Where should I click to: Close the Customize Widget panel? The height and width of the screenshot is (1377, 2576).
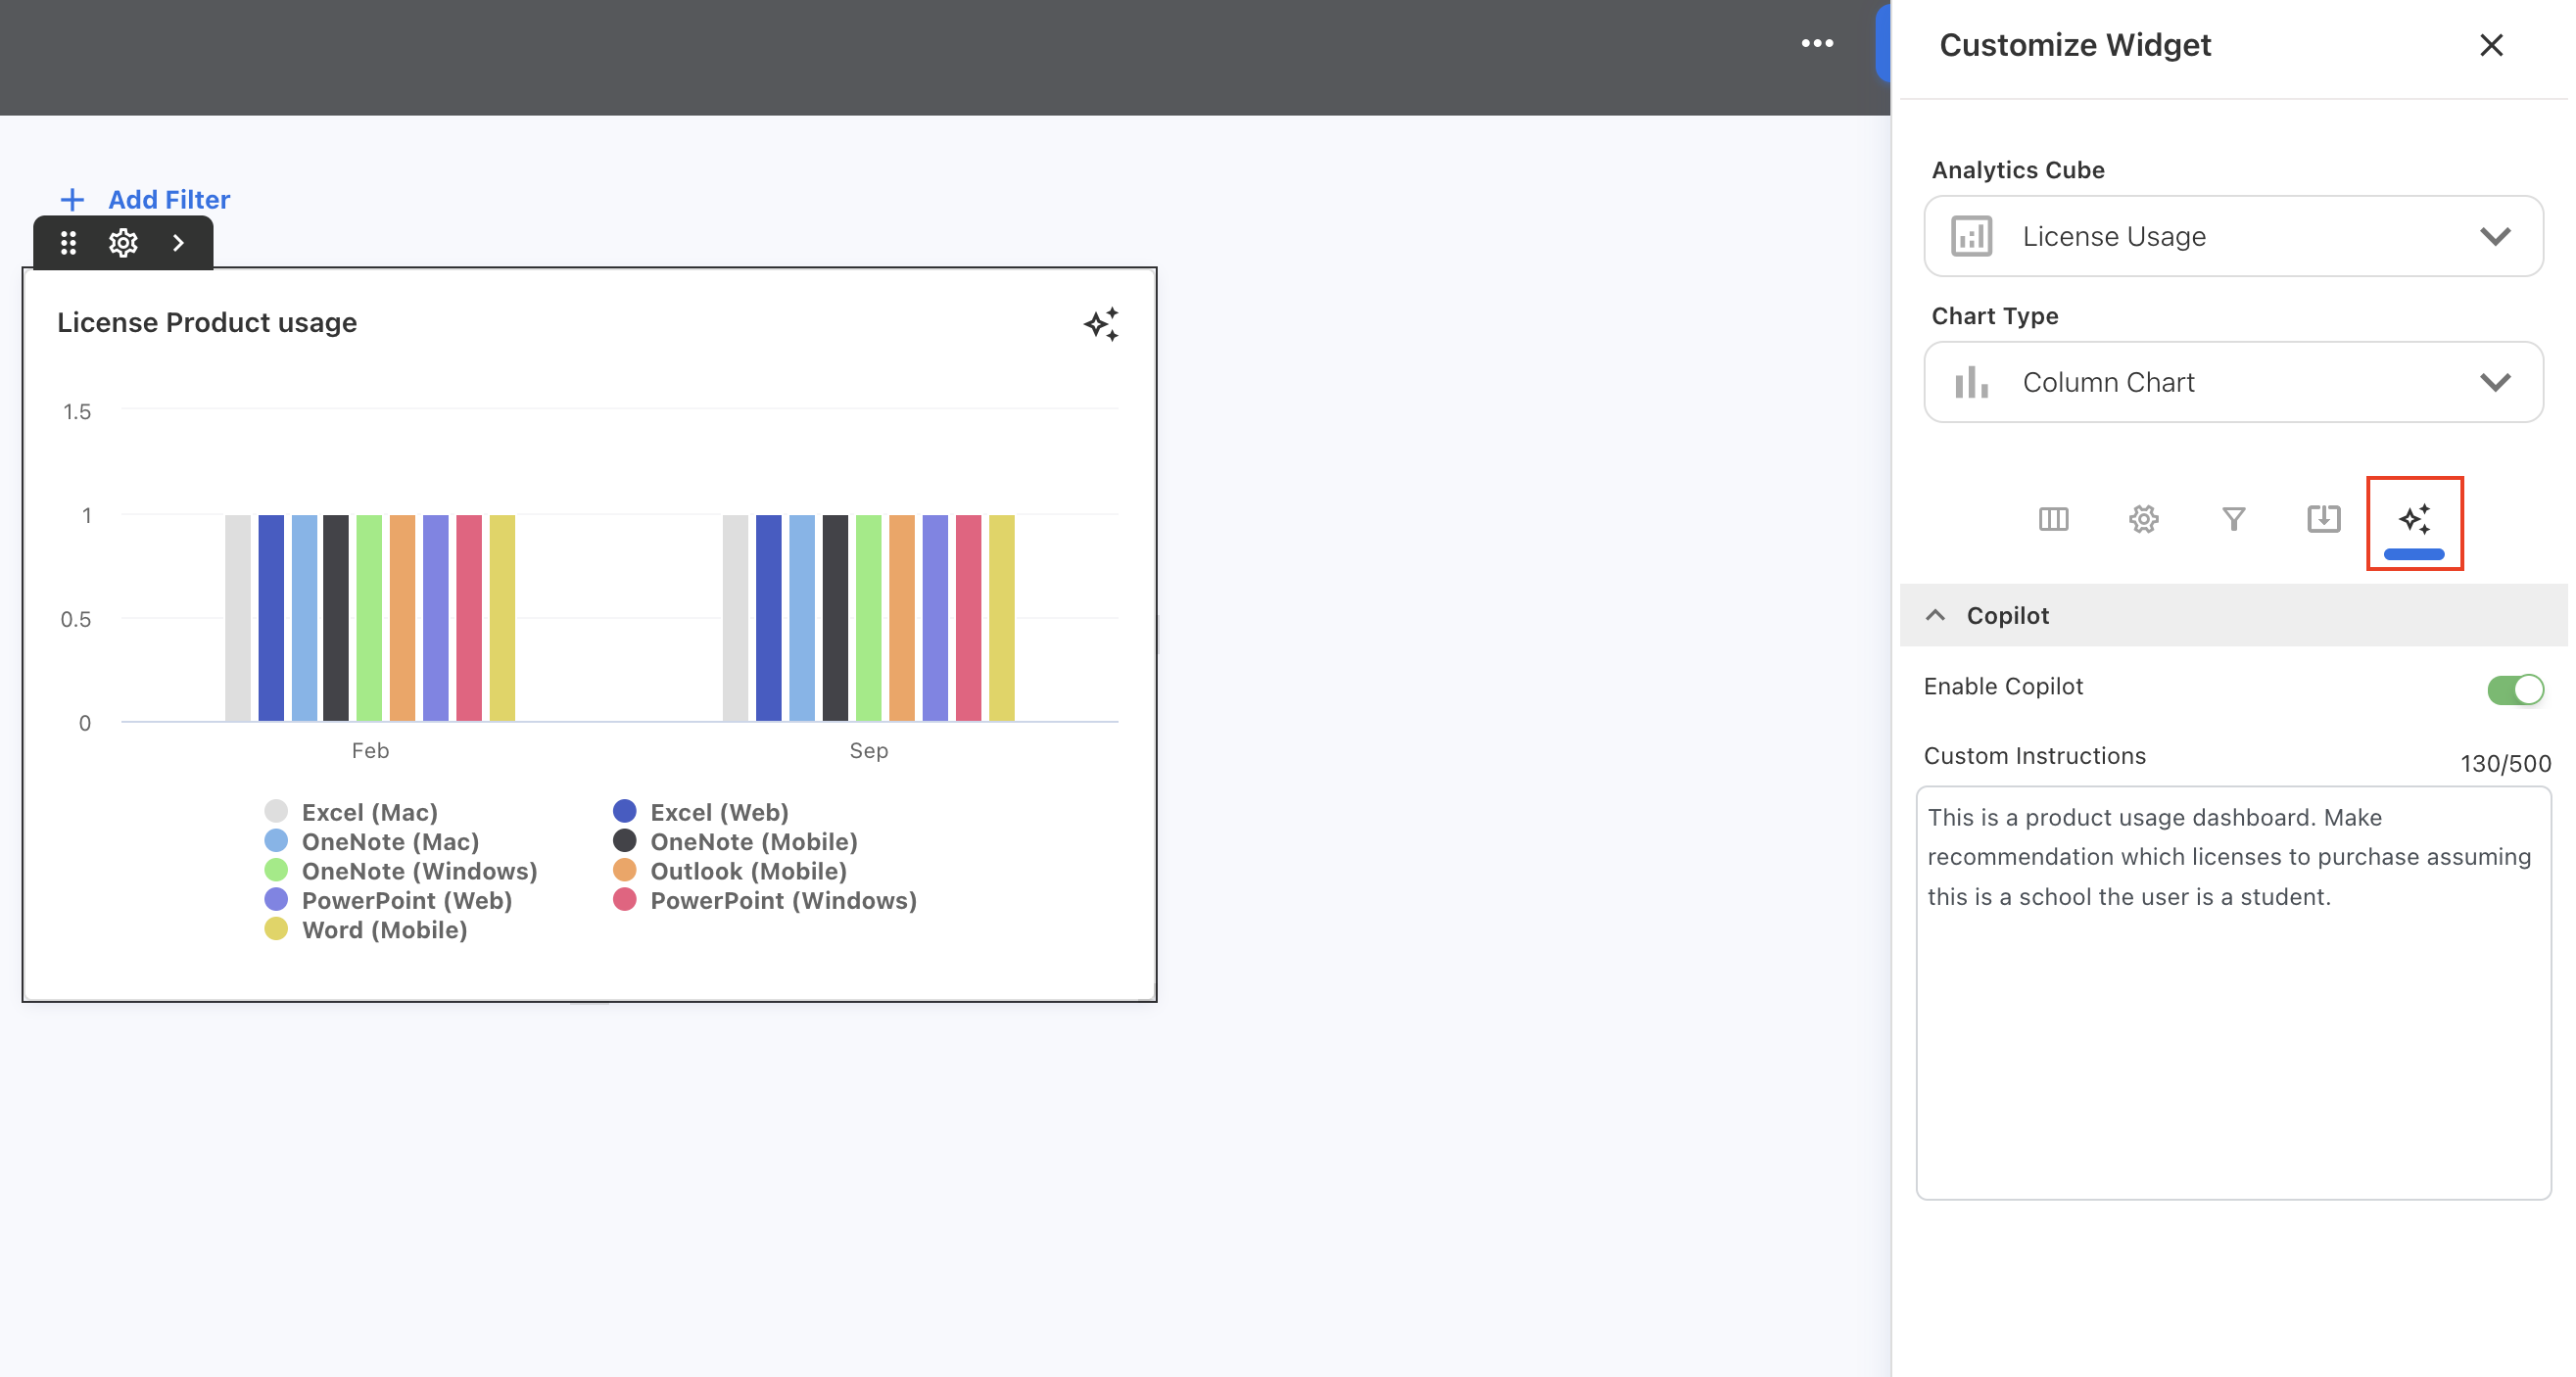coord(2491,45)
